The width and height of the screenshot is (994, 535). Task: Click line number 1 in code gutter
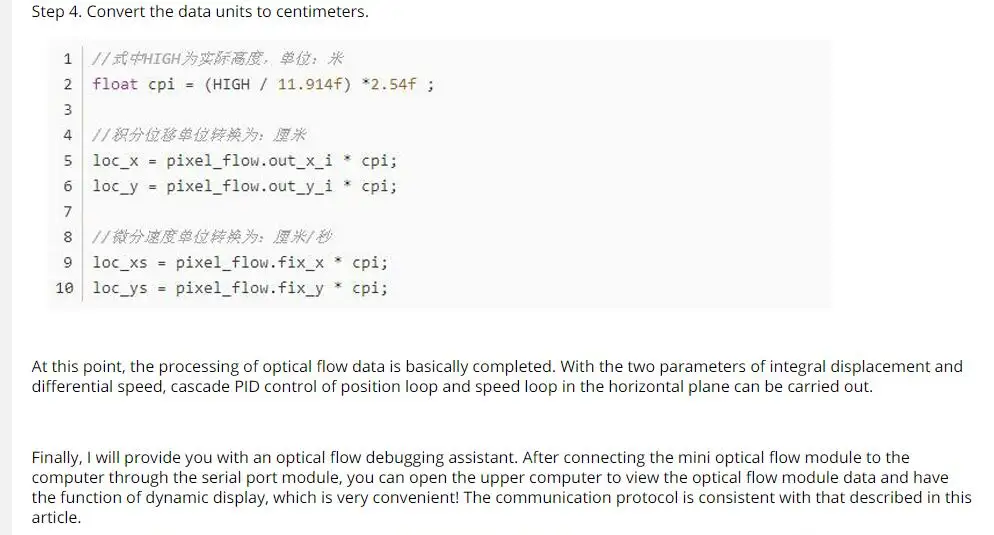[67, 59]
